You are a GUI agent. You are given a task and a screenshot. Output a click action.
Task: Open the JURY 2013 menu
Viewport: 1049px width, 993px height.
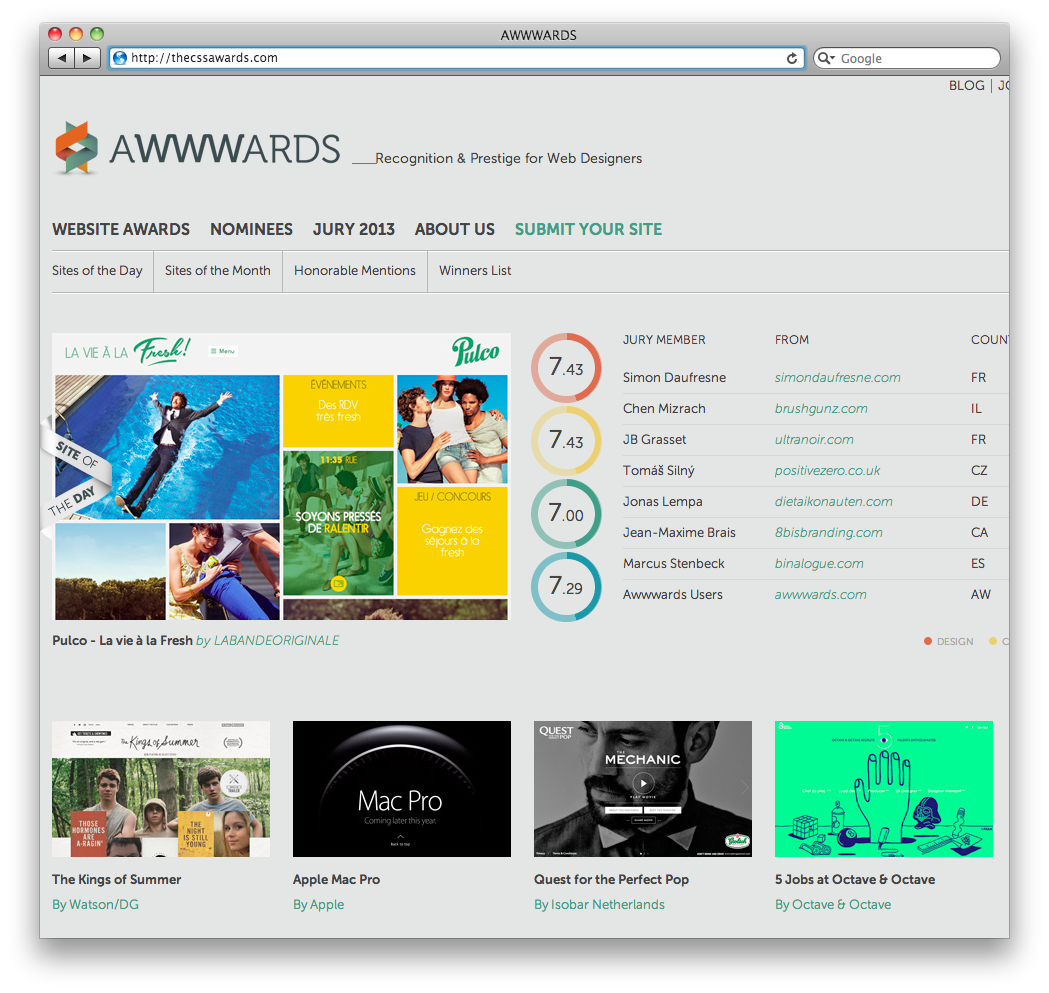click(x=354, y=230)
